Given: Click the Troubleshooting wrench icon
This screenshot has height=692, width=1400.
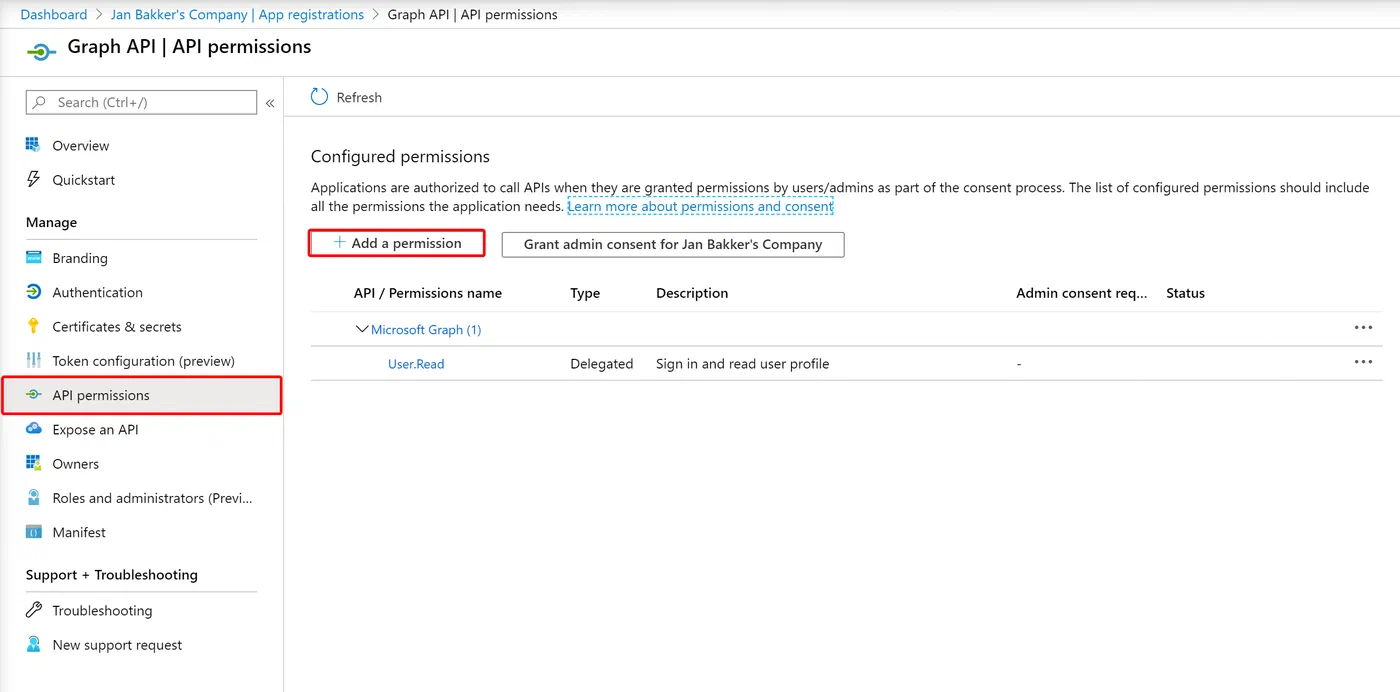Looking at the screenshot, I should pos(33,610).
